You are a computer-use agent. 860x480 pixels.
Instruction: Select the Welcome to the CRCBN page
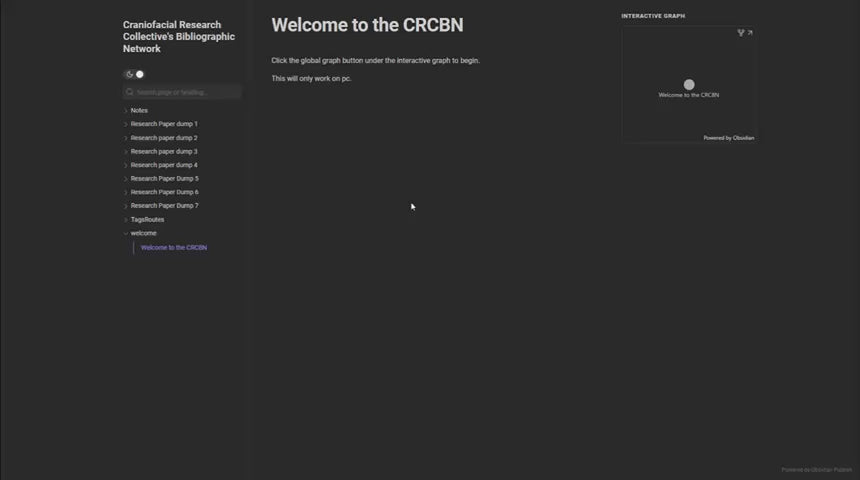coord(173,247)
